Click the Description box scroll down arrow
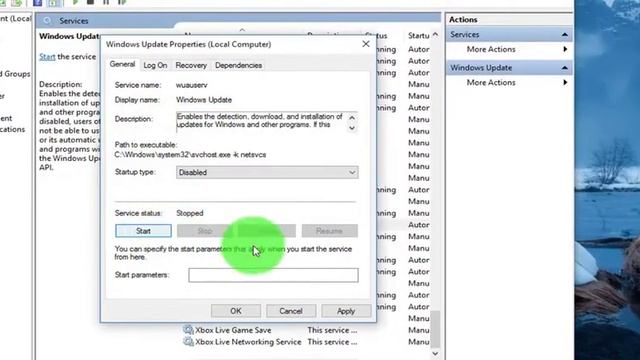Image resolution: width=640 pixels, height=360 pixels. 352,128
